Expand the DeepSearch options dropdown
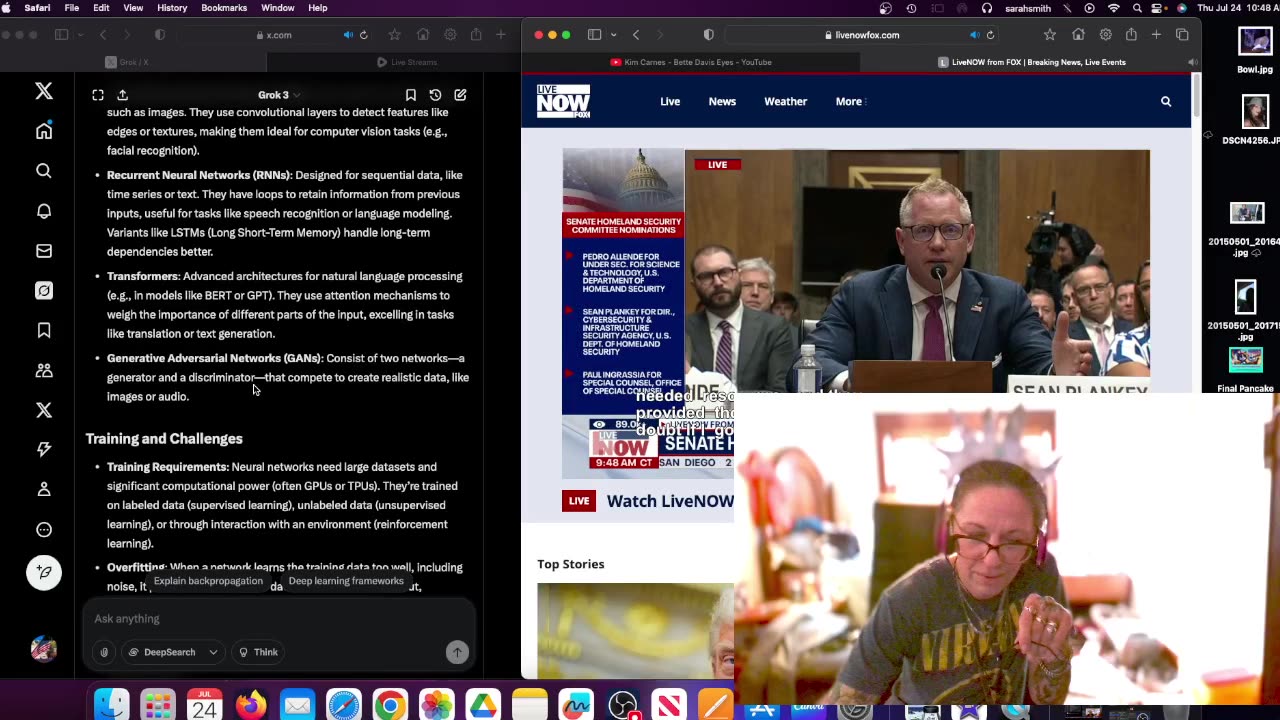 [x=213, y=652]
